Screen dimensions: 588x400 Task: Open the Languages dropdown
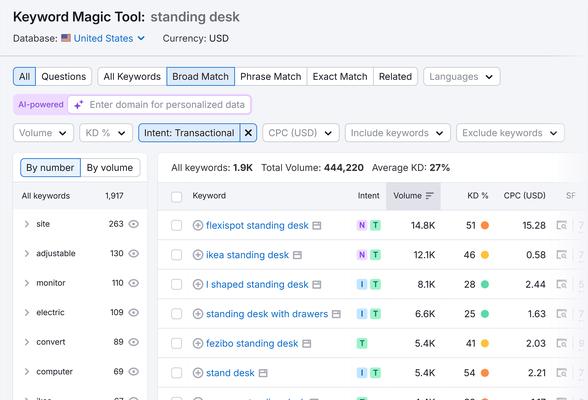(x=462, y=77)
